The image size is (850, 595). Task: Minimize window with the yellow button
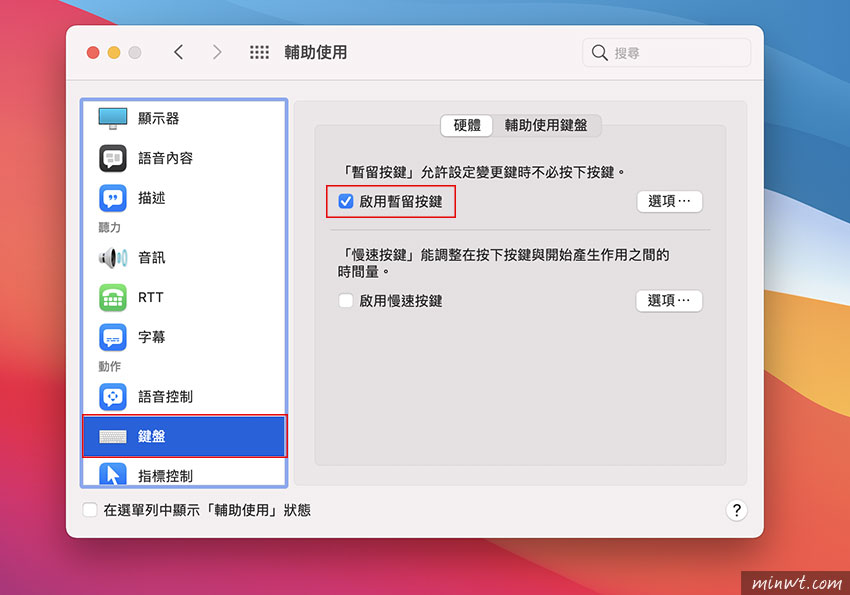coord(114,53)
